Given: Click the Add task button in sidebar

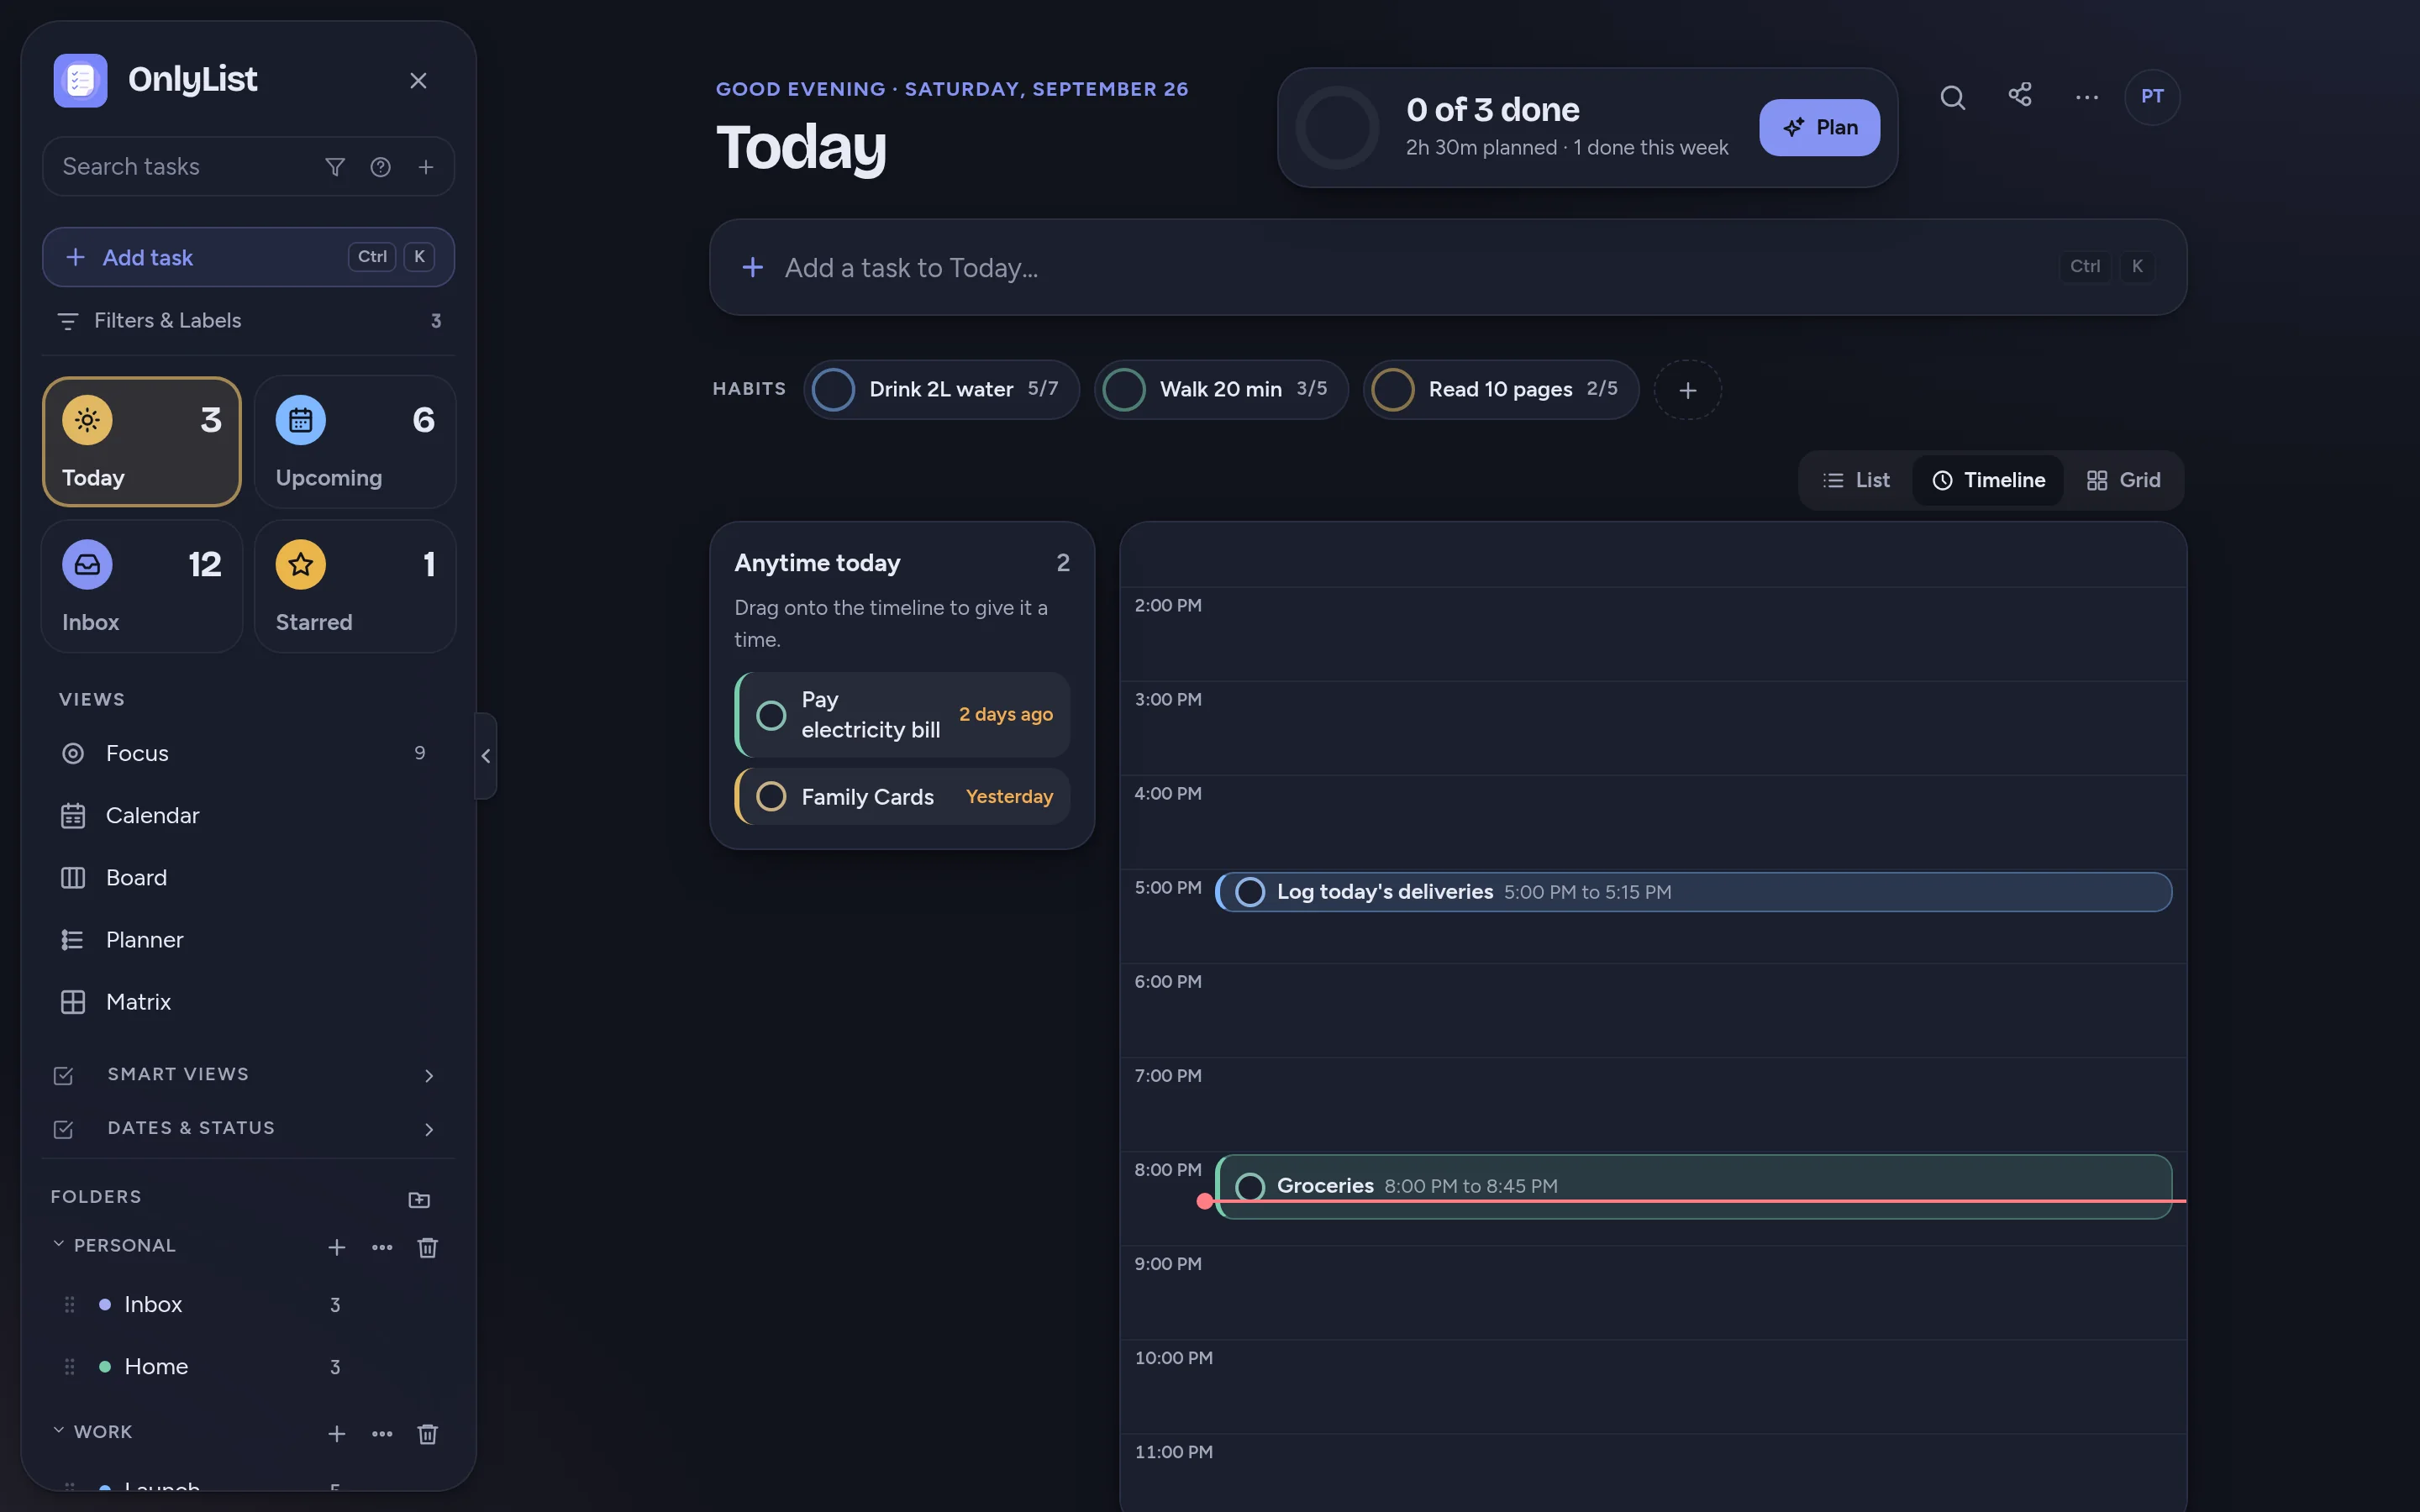Looking at the screenshot, I should point(248,257).
